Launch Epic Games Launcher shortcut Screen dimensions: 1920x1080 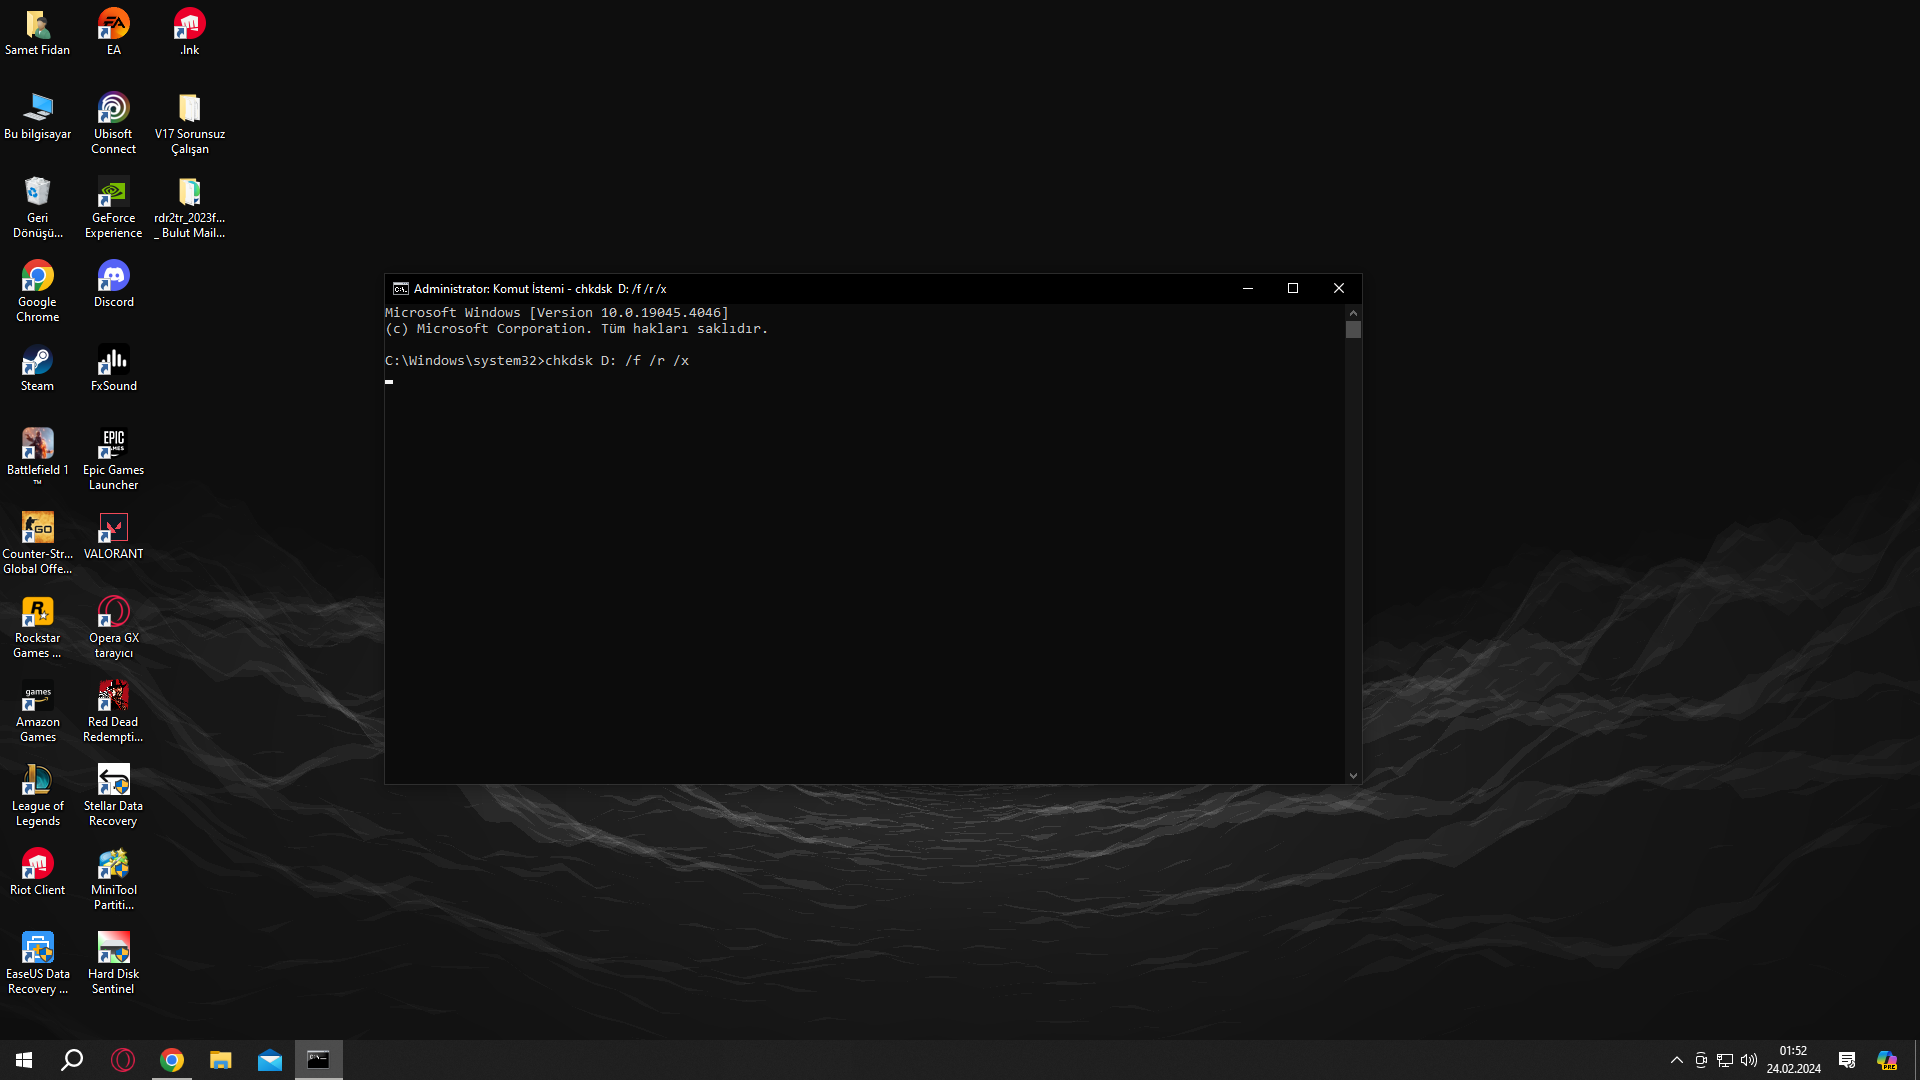click(113, 459)
